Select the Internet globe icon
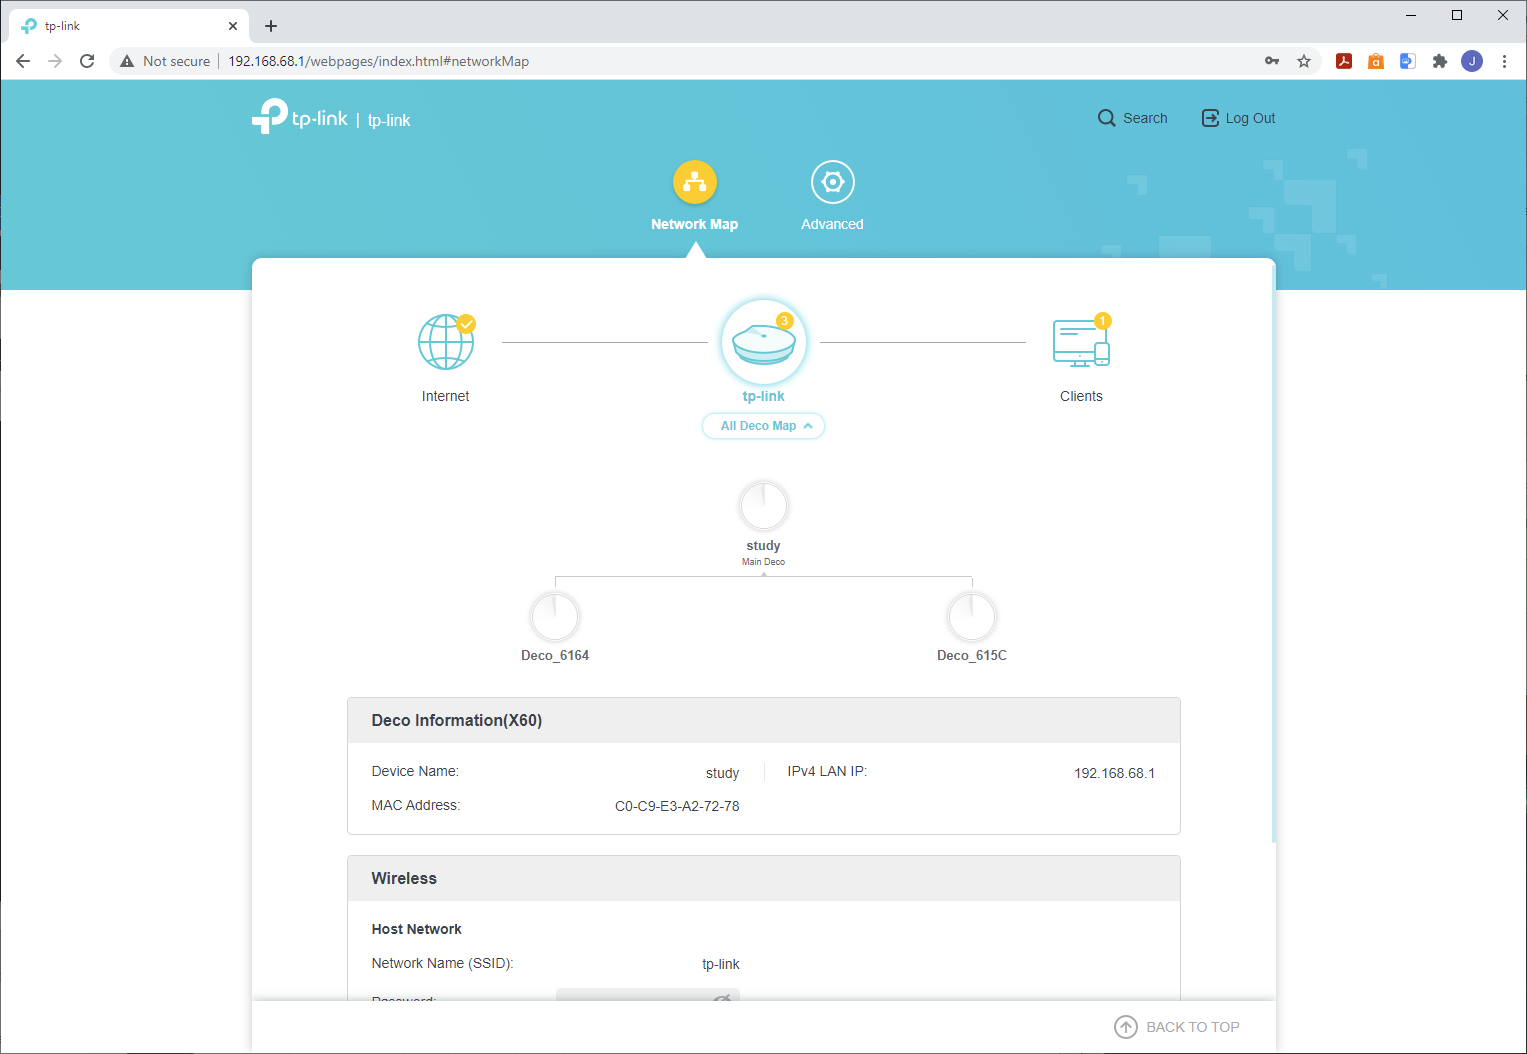The width and height of the screenshot is (1527, 1054). (446, 342)
